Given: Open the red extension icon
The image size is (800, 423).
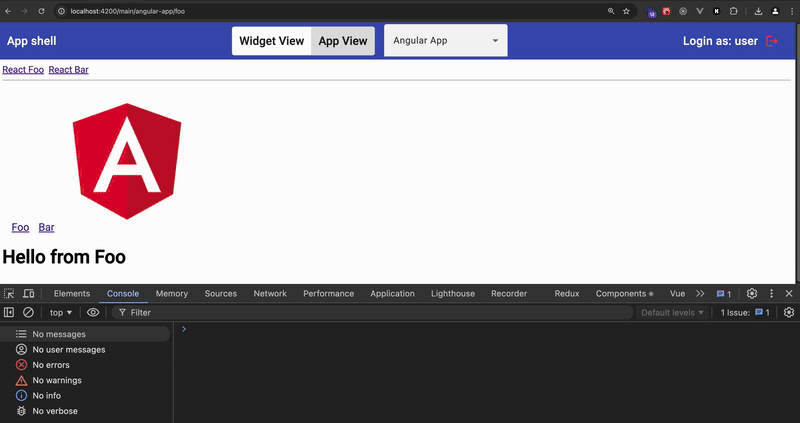Looking at the screenshot, I should point(666,11).
